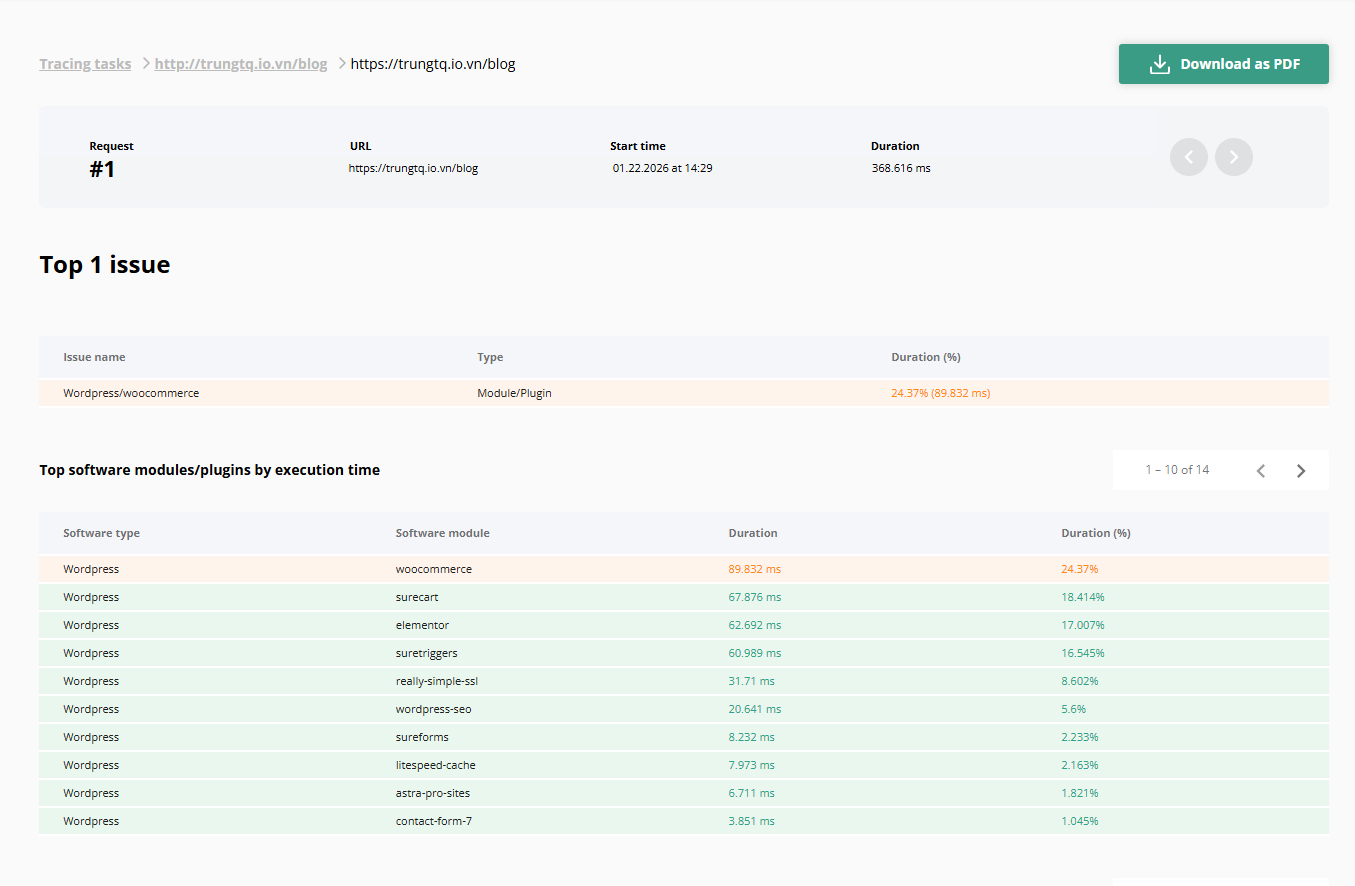Click the 5.6% wordpress-seo percentage

(1074, 709)
